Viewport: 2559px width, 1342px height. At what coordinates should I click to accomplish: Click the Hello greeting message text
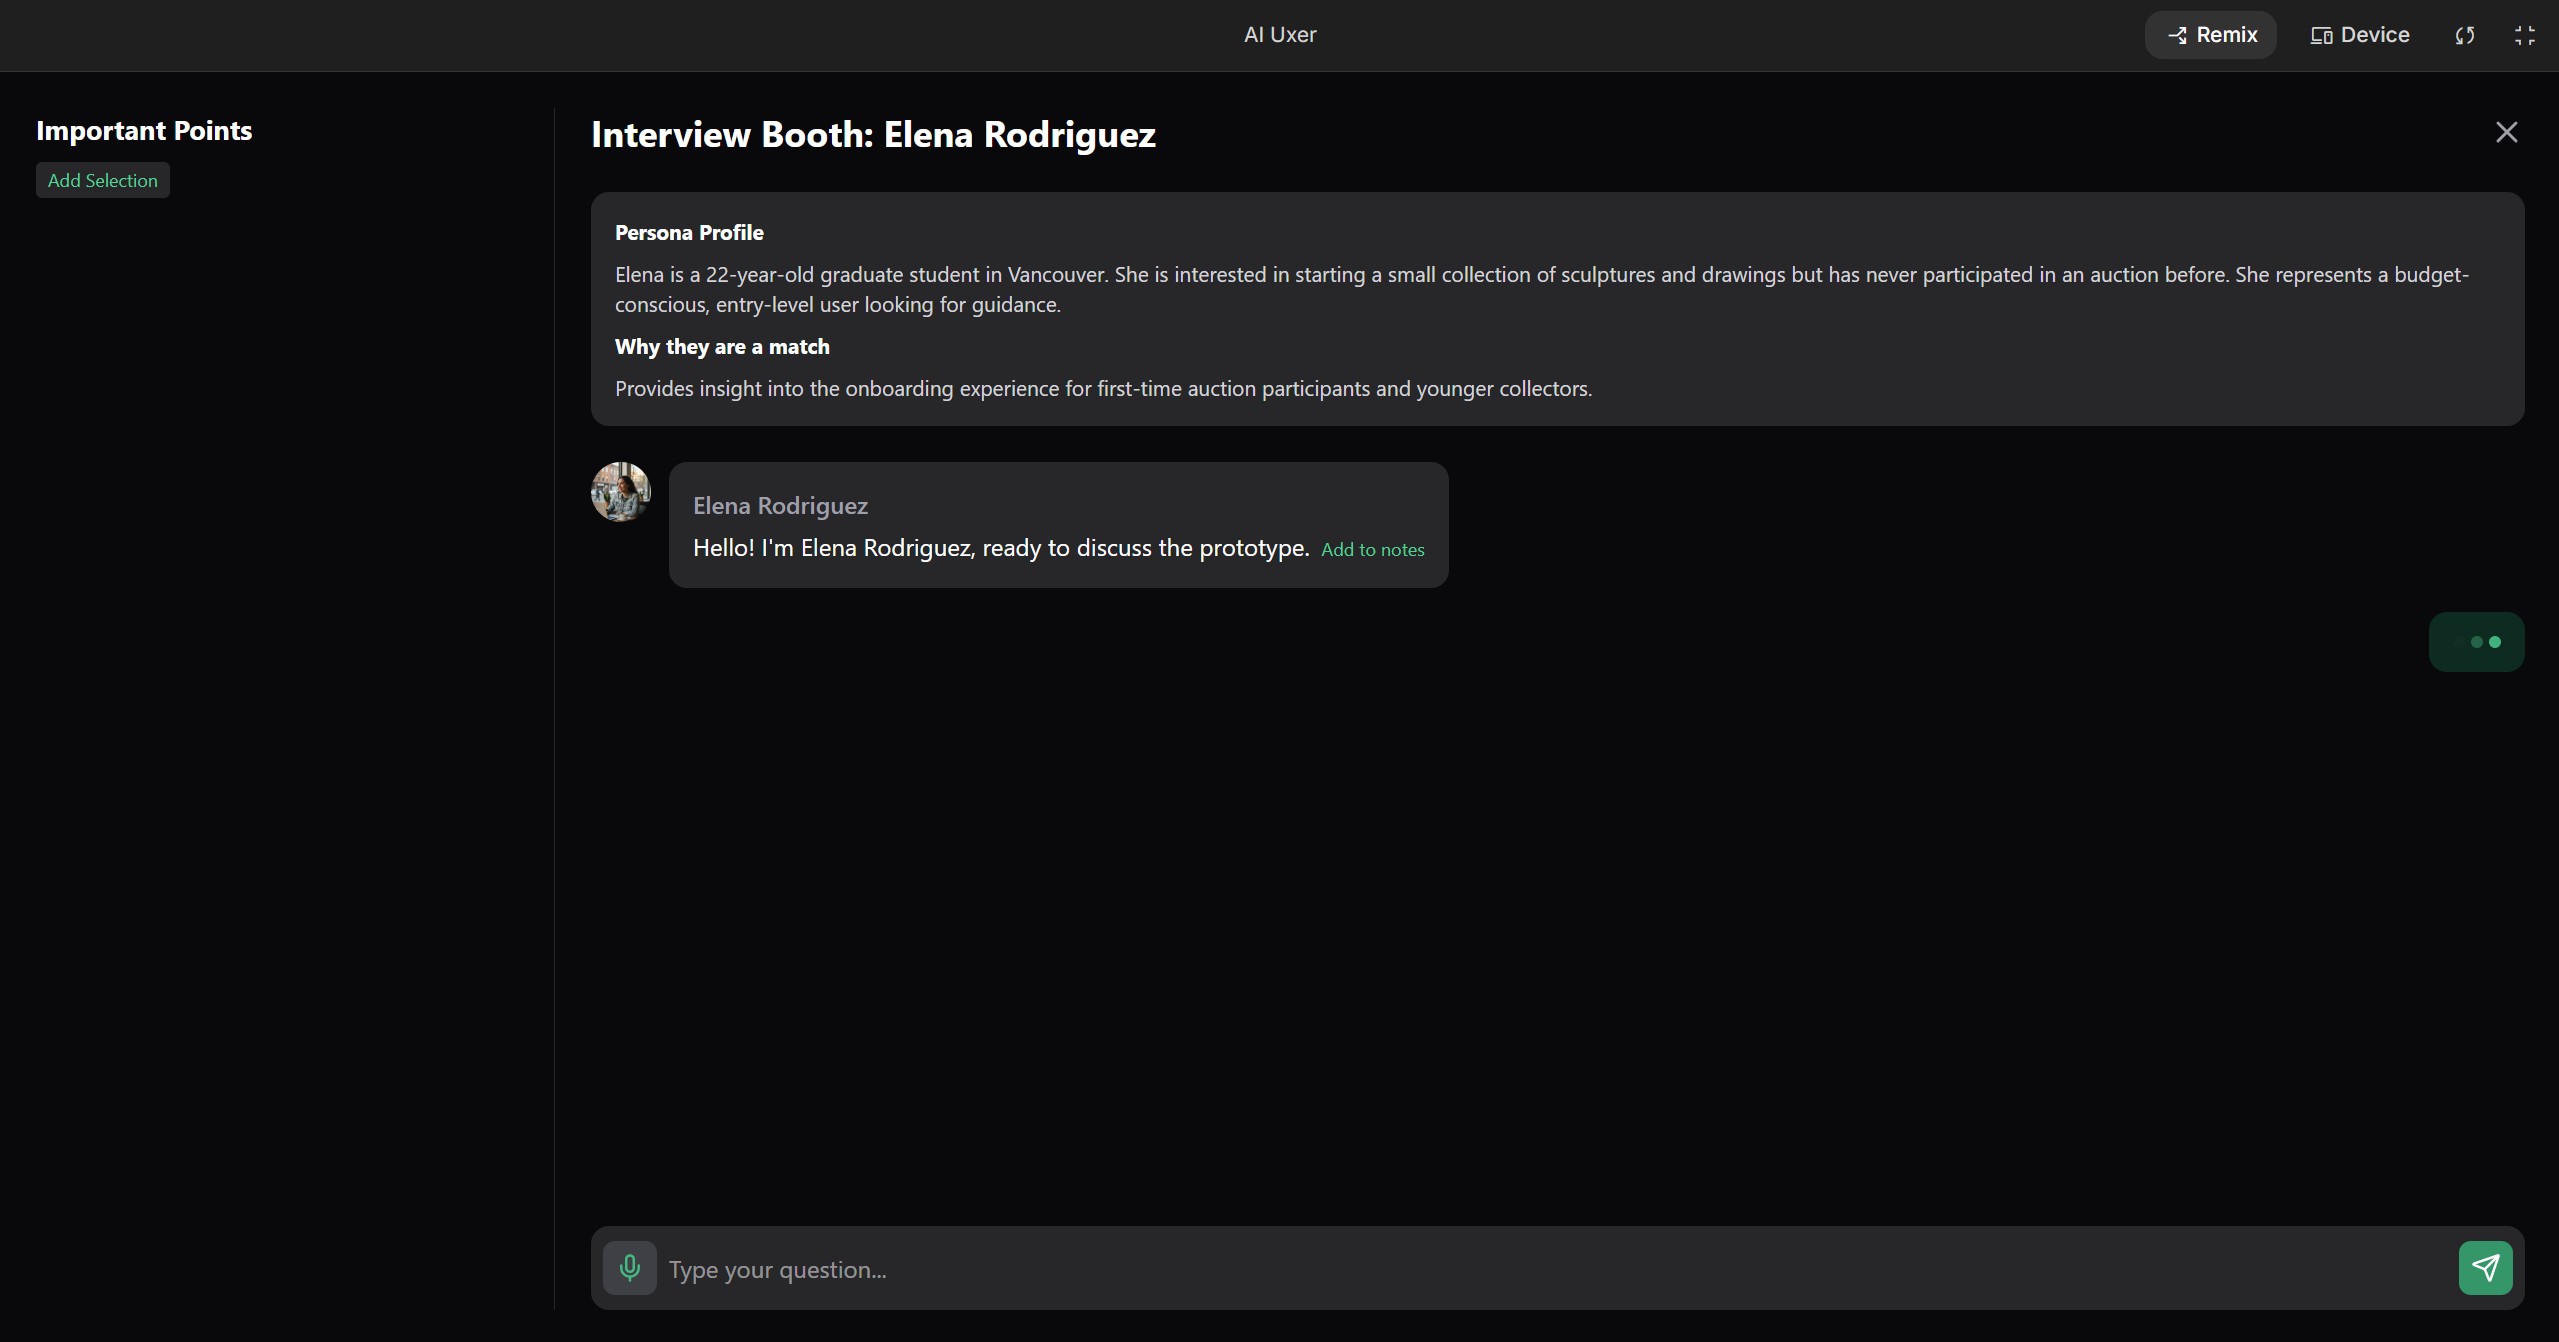coord(1000,548)
